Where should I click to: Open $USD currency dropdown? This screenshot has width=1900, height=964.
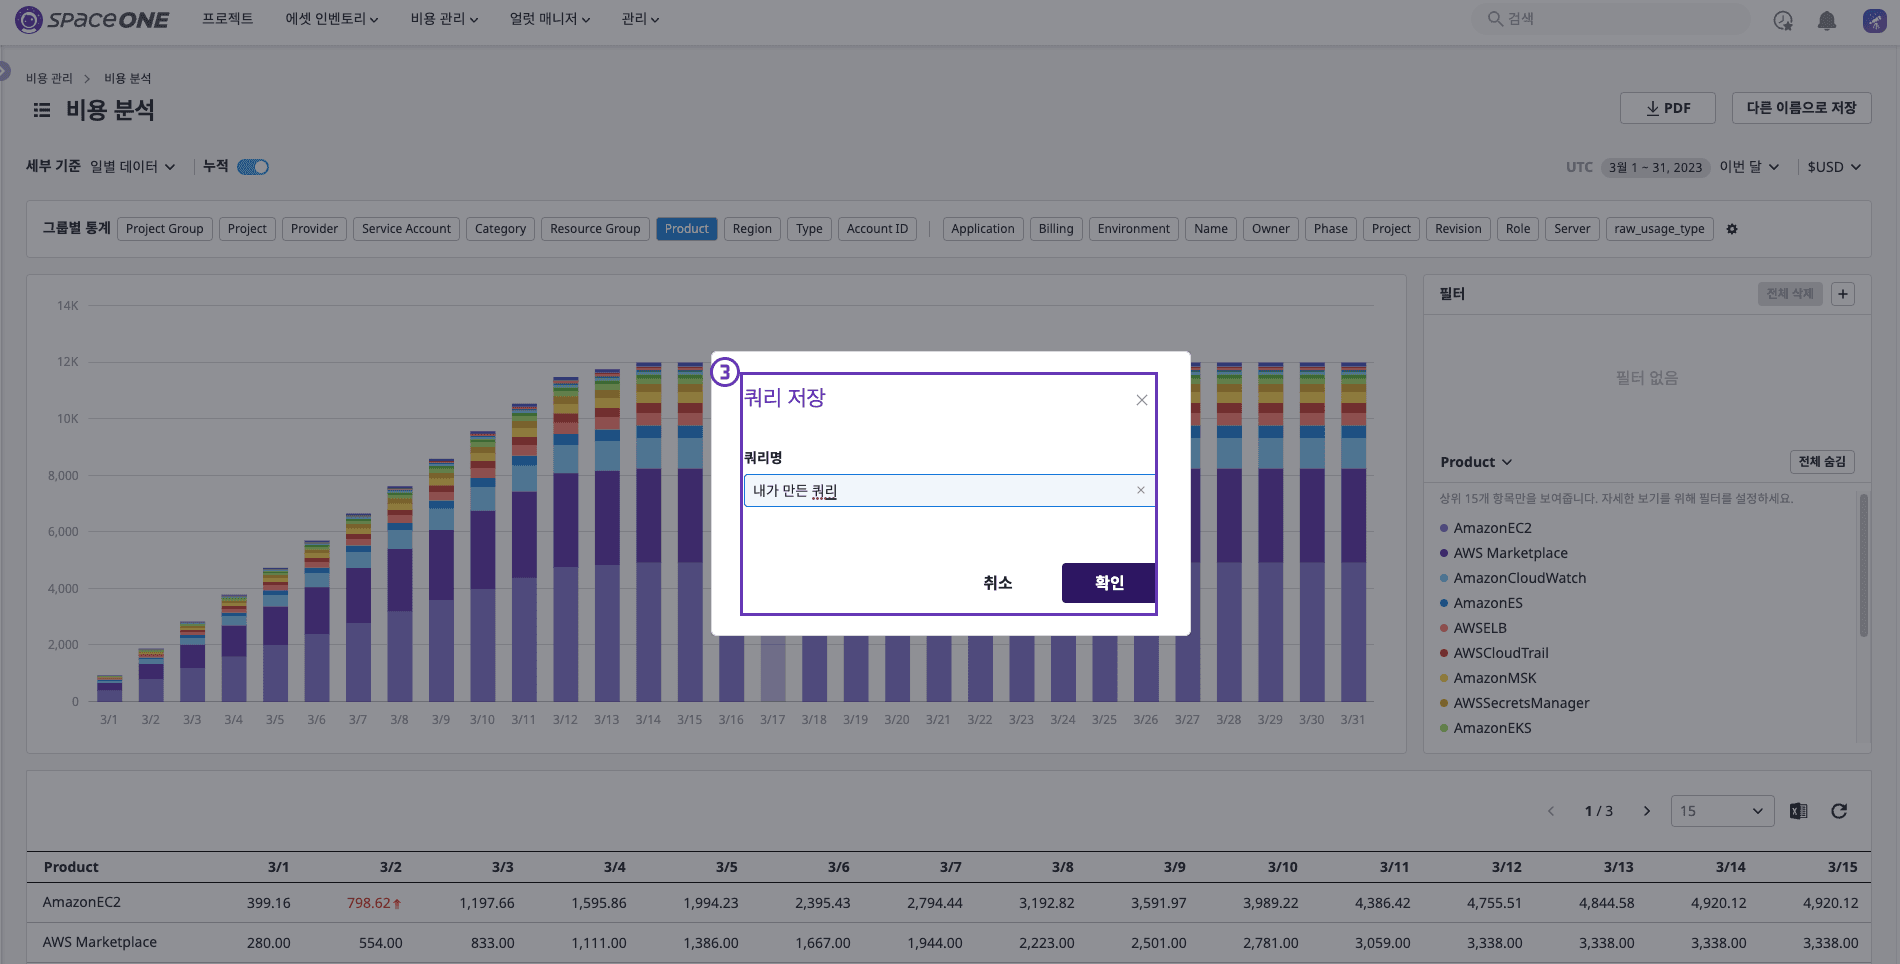pyautogui.click(x=1834, y=167)
